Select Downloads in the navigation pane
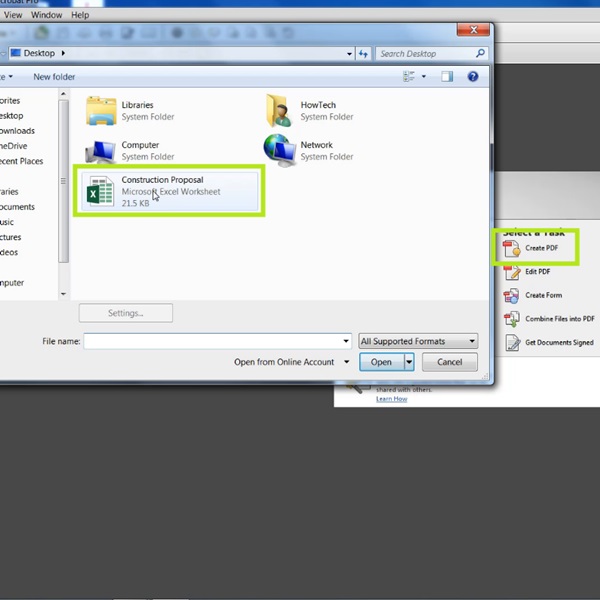600x600 pixels. (17, 131)
